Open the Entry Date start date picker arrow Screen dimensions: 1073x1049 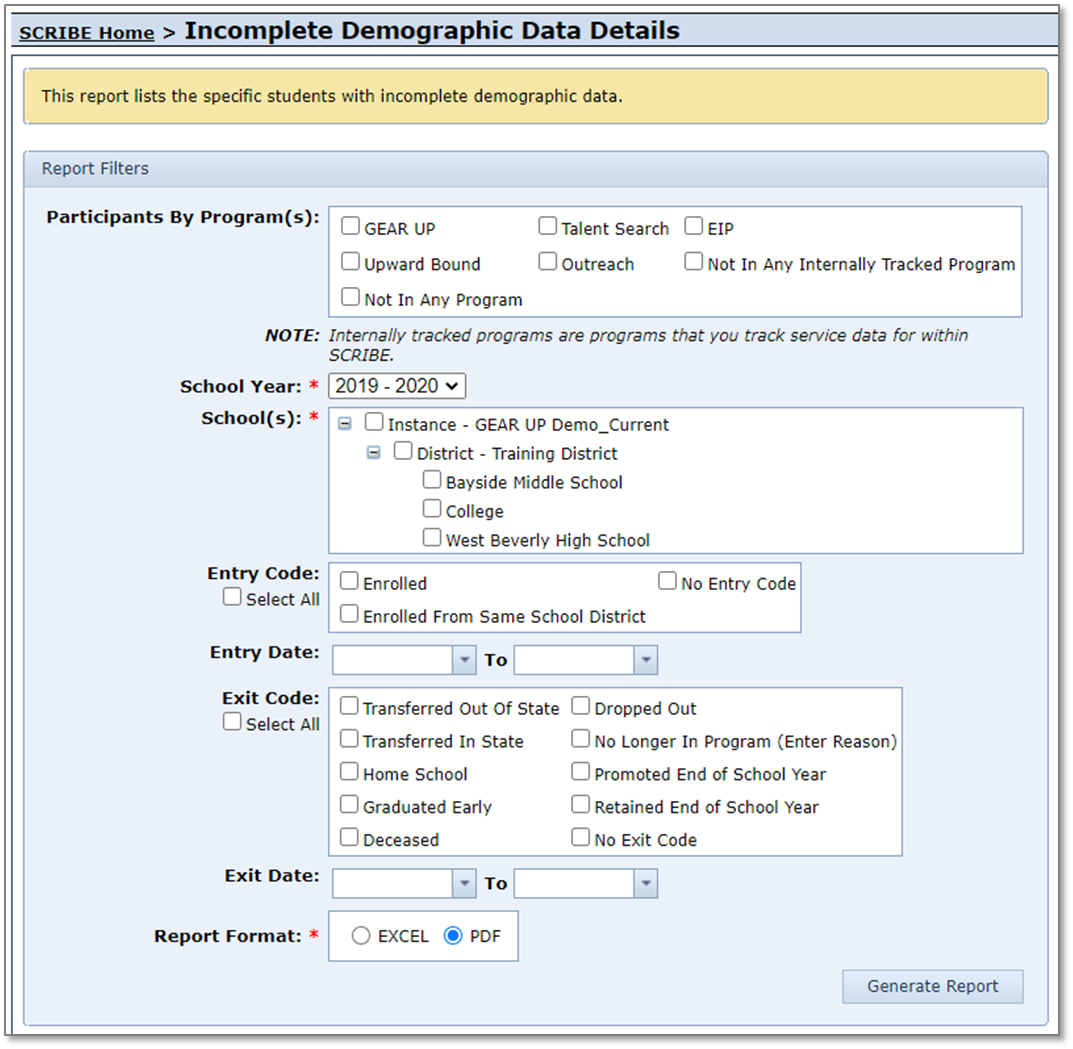(465, 660)
